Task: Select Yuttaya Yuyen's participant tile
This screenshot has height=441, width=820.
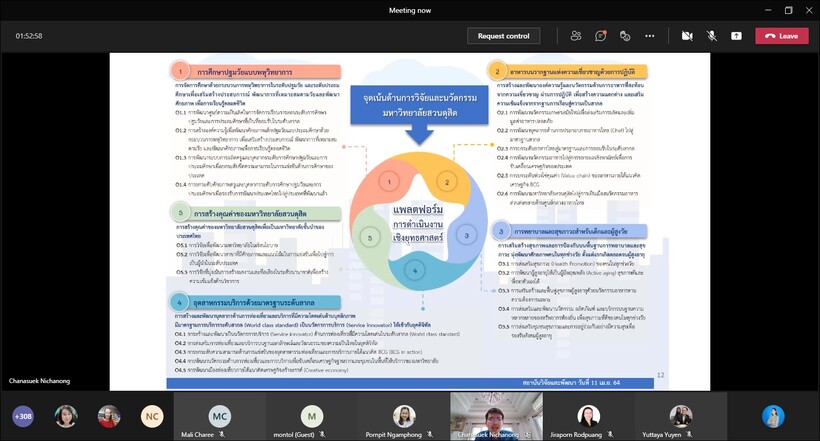Action: [x=680, y=416]
